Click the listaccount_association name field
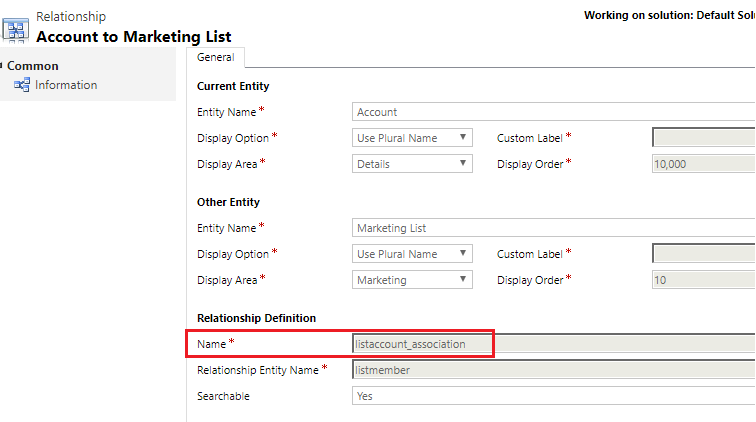The width and height of the screenshot is (756, 422). click(554, 343)
